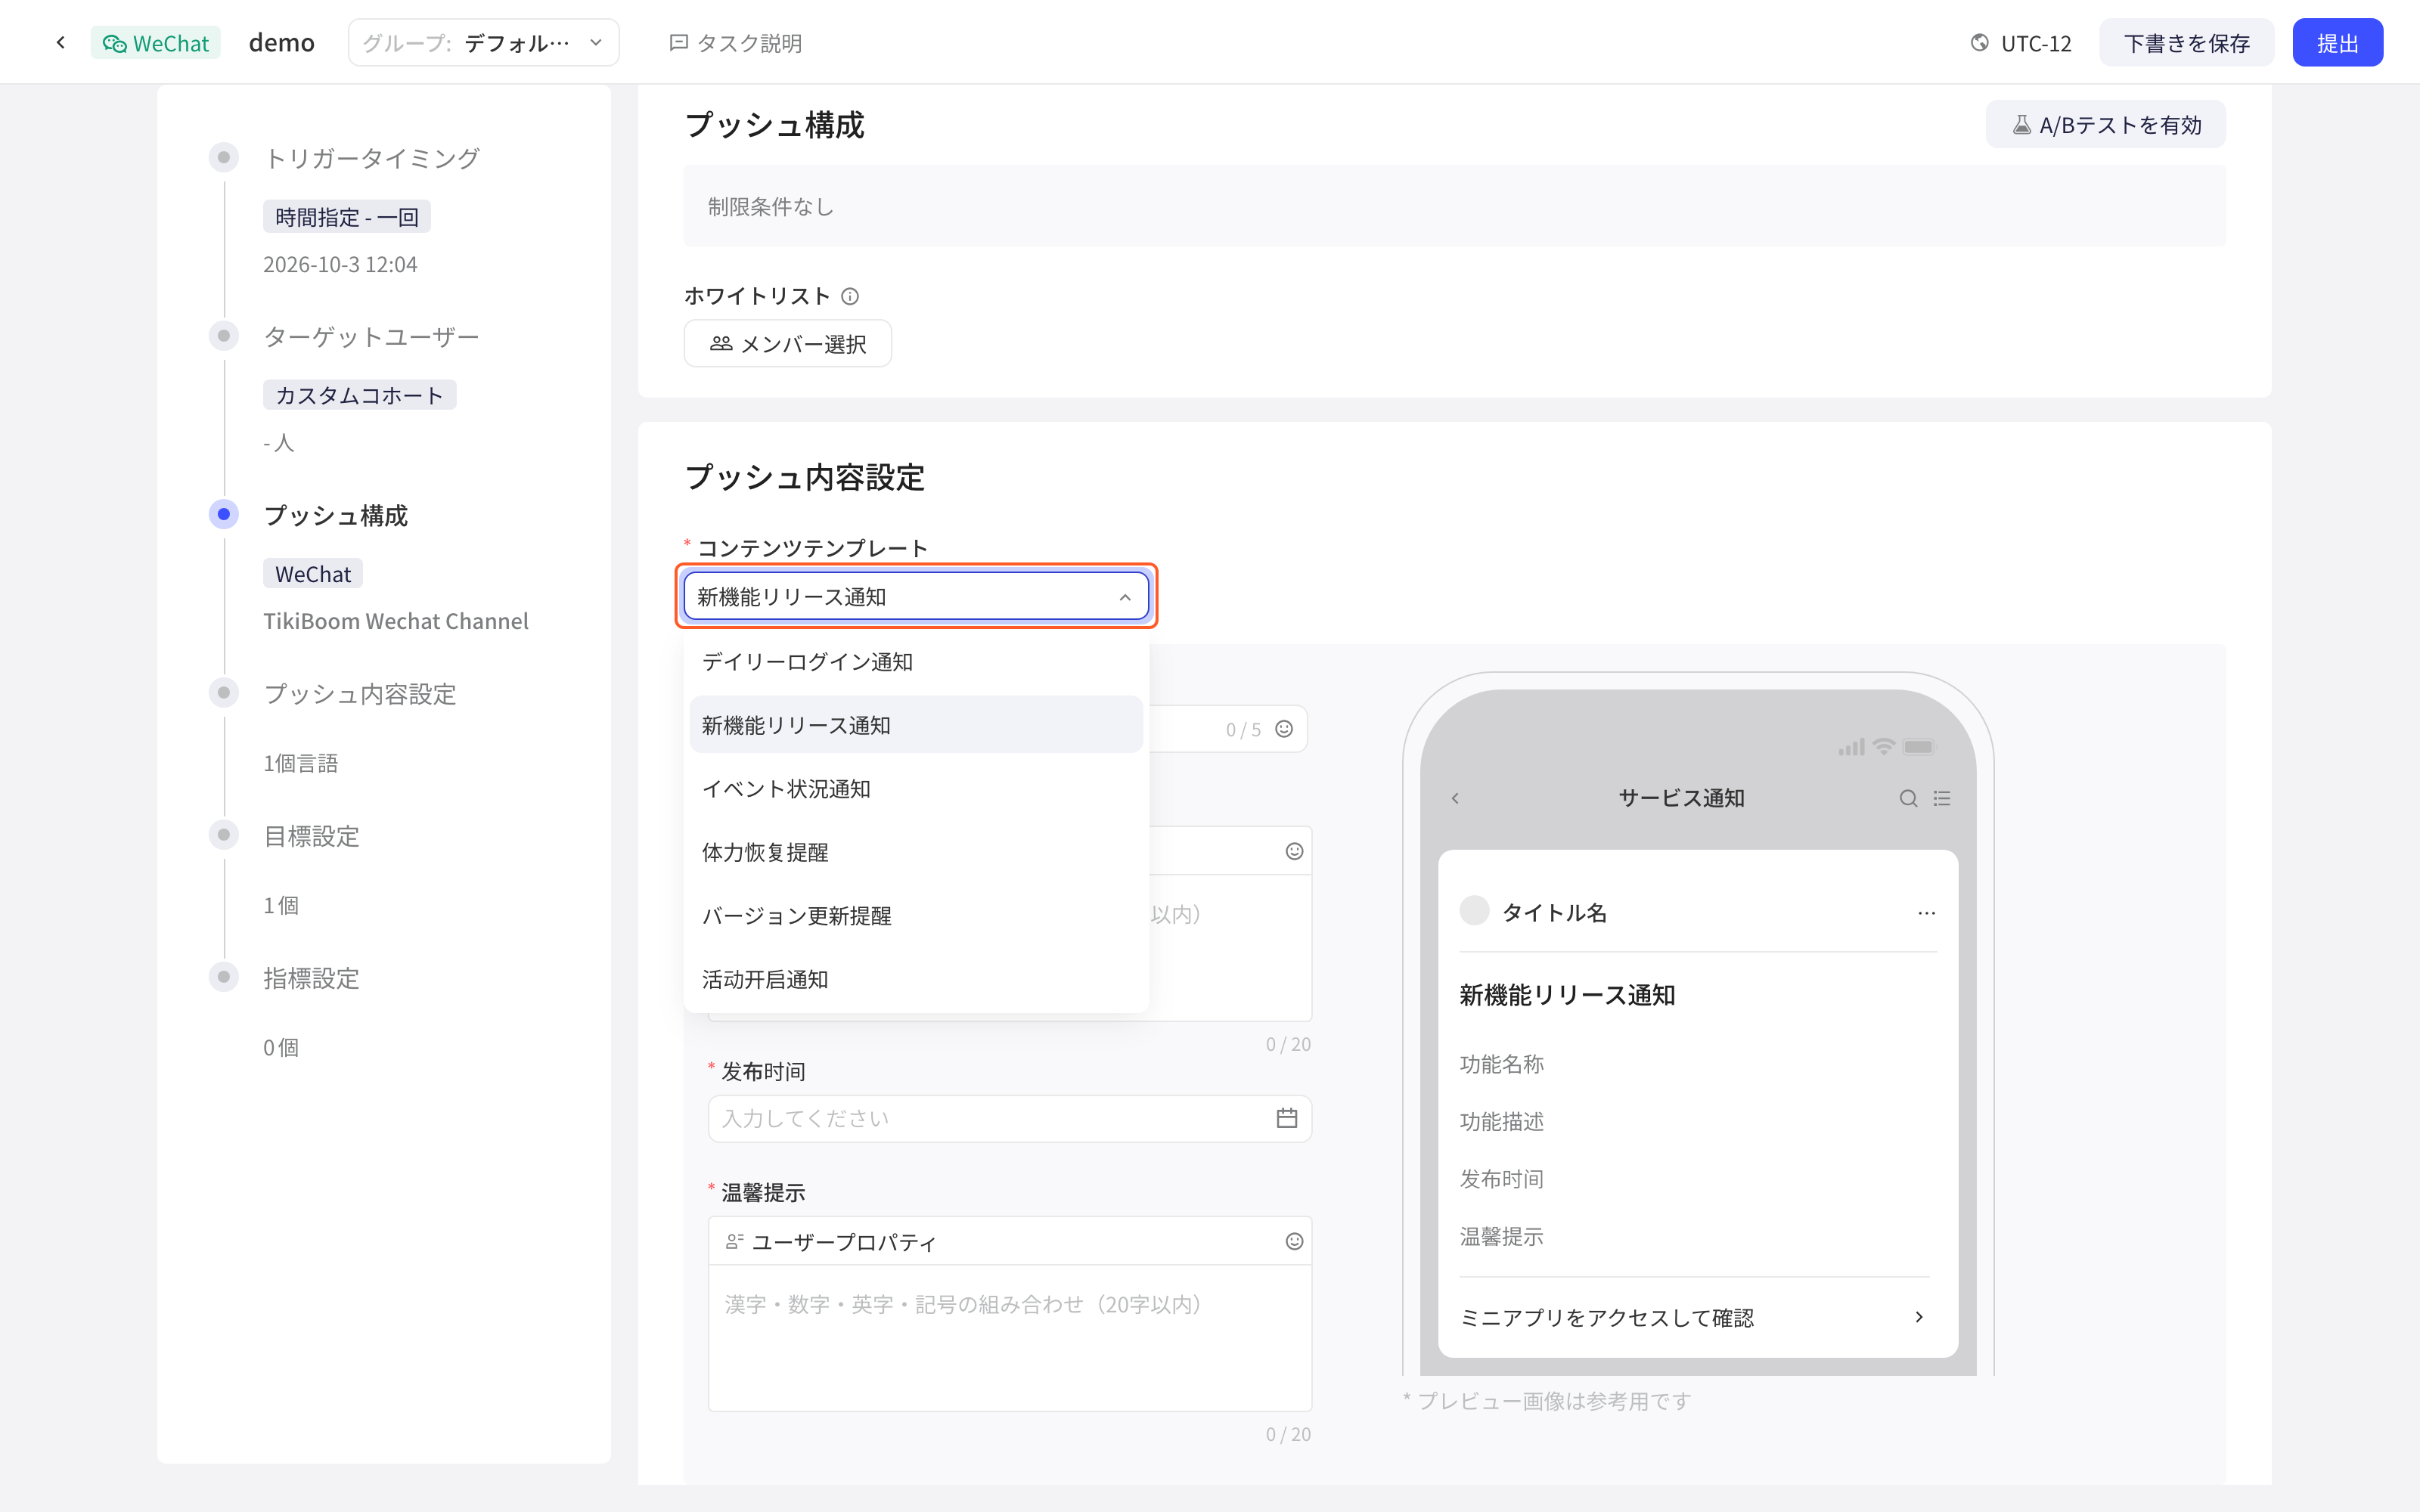Show the ホワイトリスト info tooltip icon
The image size is (2420, 1512).
coord(850,296)
